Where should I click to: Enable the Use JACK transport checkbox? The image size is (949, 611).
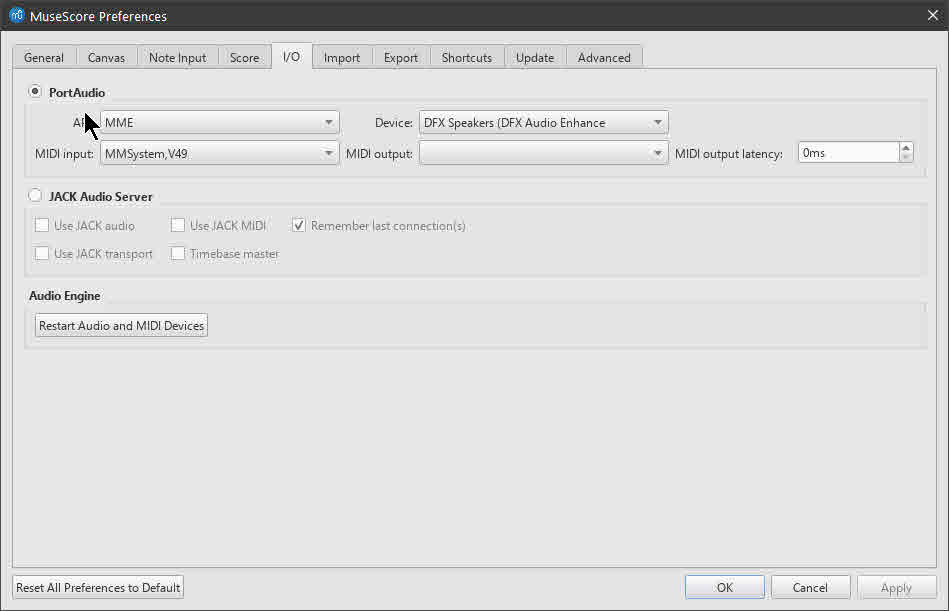[42, 253]
